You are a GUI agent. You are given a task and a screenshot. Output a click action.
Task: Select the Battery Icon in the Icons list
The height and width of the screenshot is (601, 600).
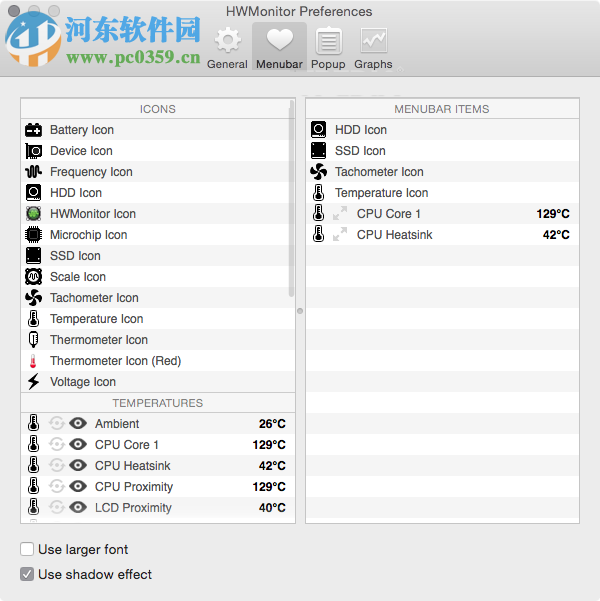coord(158,130)
